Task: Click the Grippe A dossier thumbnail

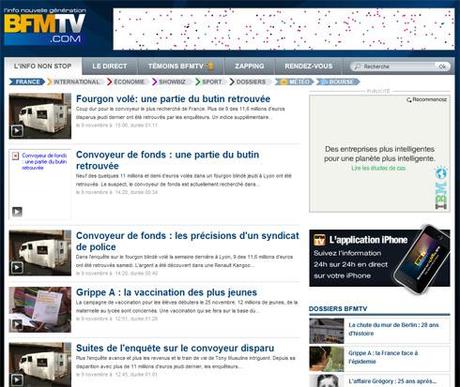Action: pos(326,359)
